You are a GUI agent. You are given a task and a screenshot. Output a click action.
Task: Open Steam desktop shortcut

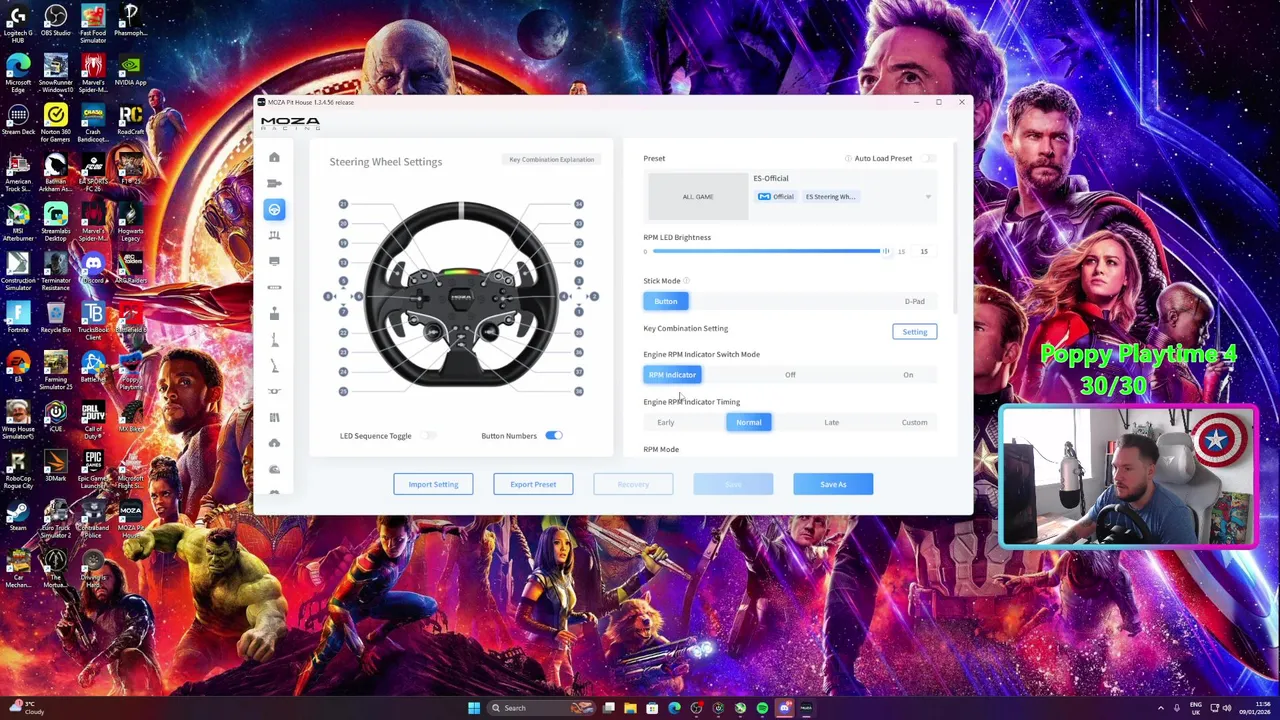[18, 518]
